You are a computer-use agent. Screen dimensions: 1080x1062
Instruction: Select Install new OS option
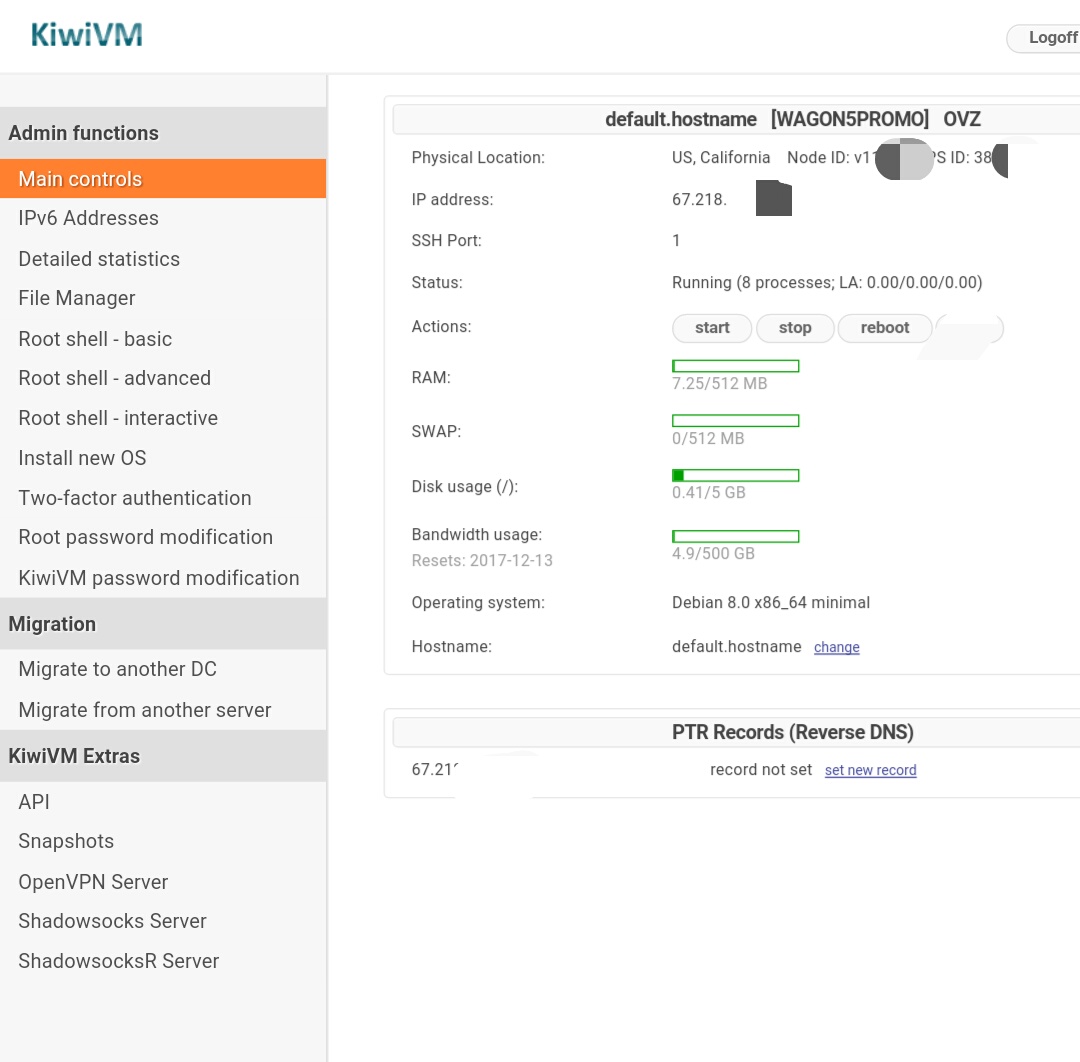tap(82, 458)
